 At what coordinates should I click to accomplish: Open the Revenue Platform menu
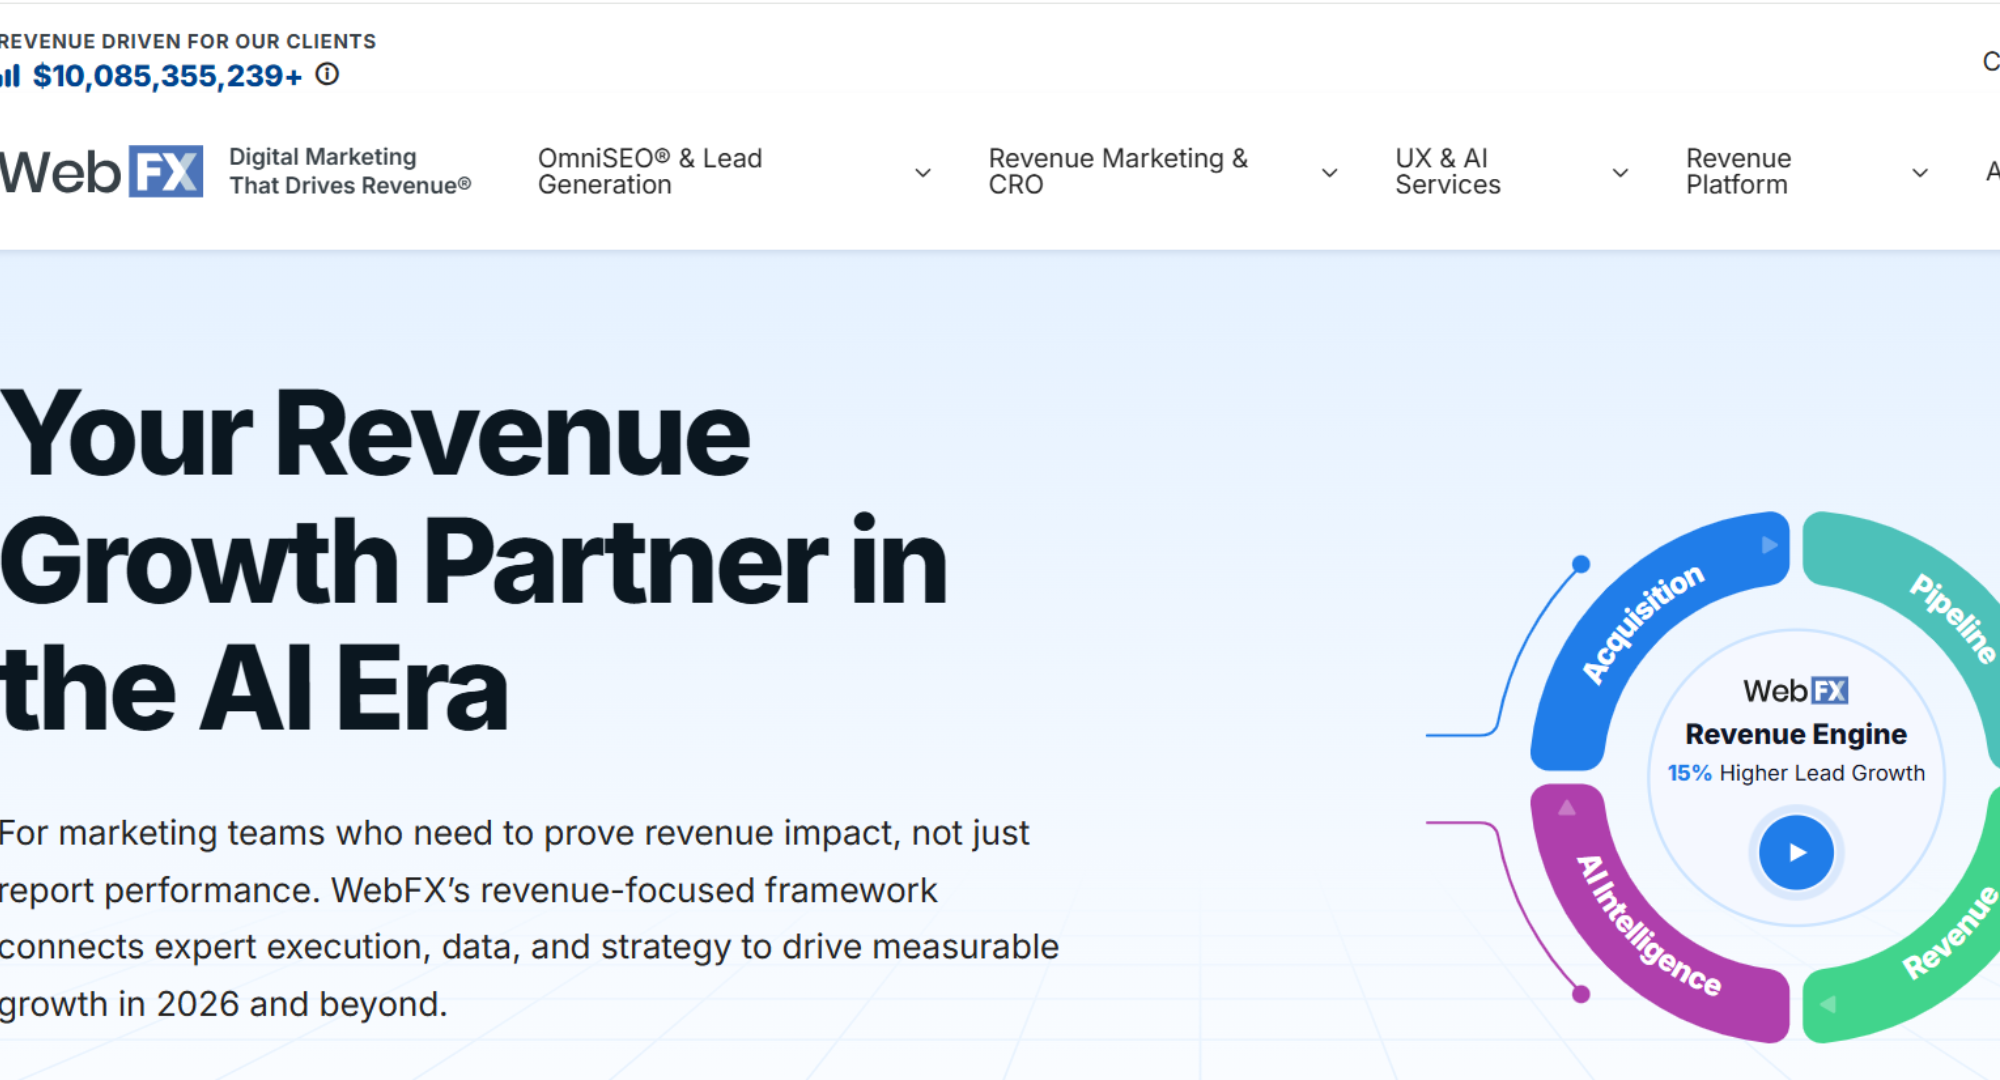coord(1738,171)
